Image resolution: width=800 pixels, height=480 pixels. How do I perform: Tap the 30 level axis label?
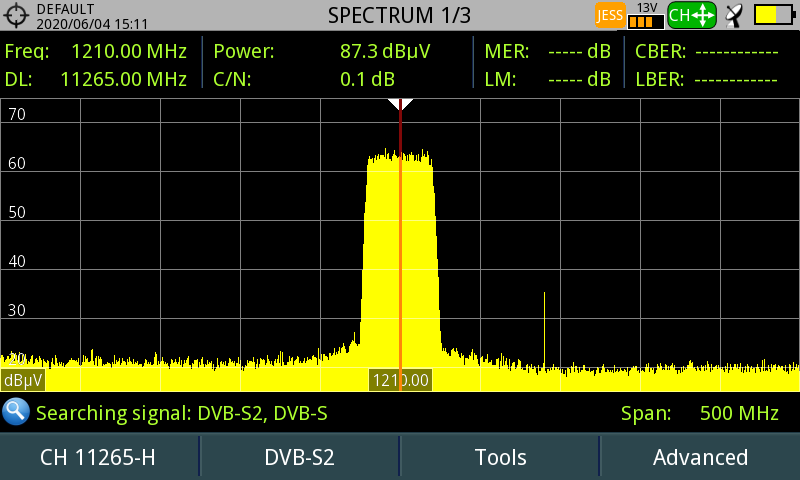click(x=17, y=310)
